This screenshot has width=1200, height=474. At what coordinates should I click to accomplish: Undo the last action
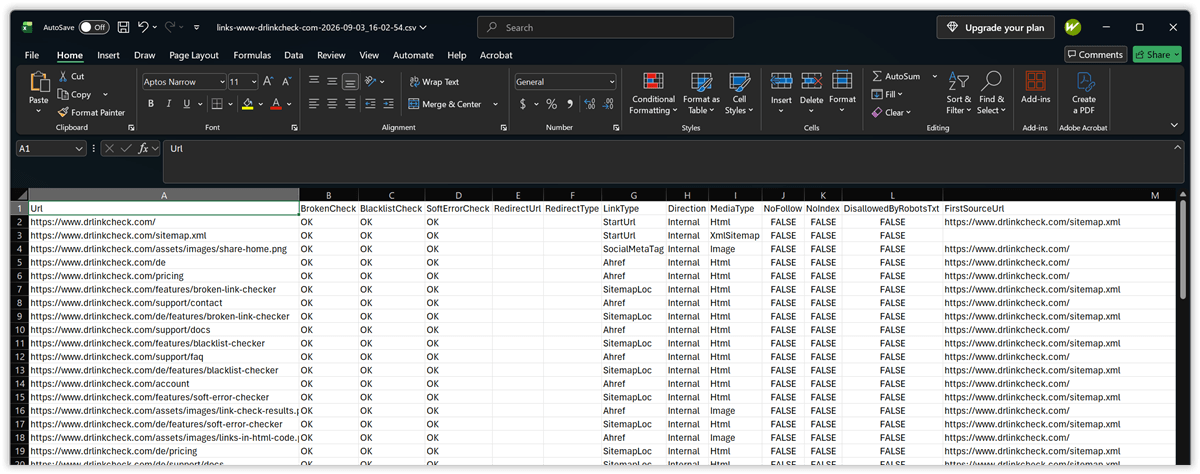point(144,27)
